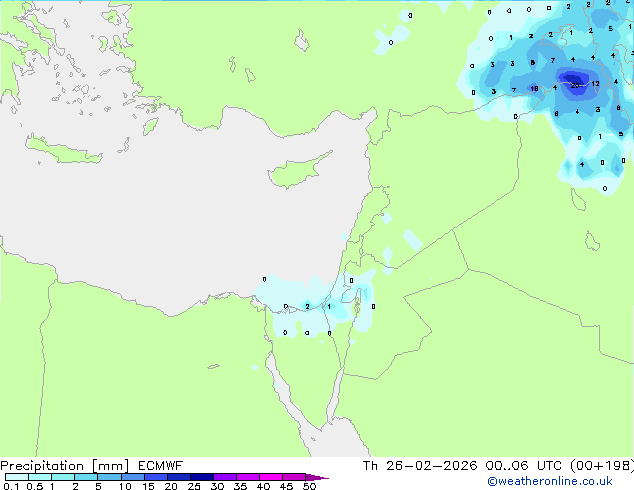Choose the 40–45 mm magenta legend swatch
Image resolution: width=634 pixels, height=490 pixels.
click(271, 477)
